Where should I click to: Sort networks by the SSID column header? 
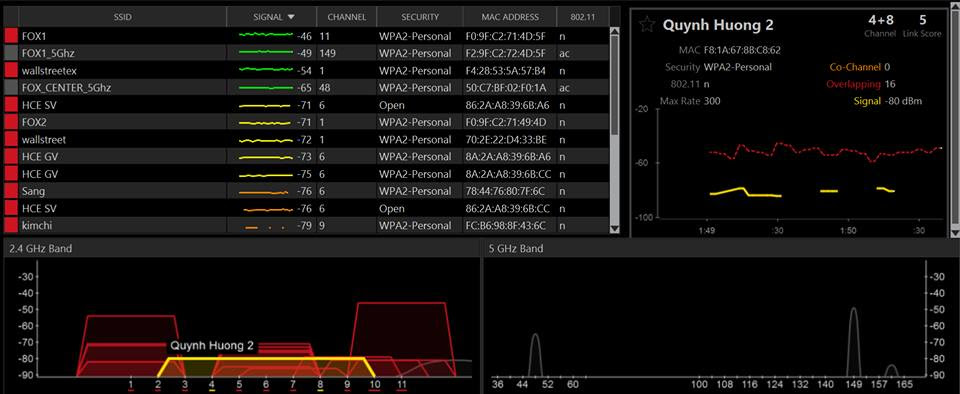122,17
